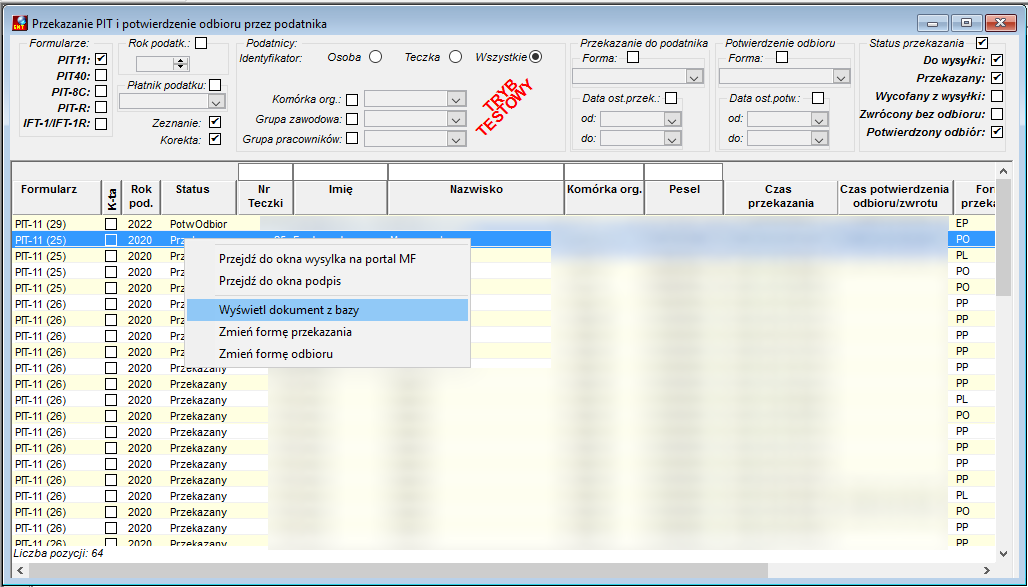This screenshot has width=1028, height=587.
Task: Sort by the Formularz column header
Action: 56,197
